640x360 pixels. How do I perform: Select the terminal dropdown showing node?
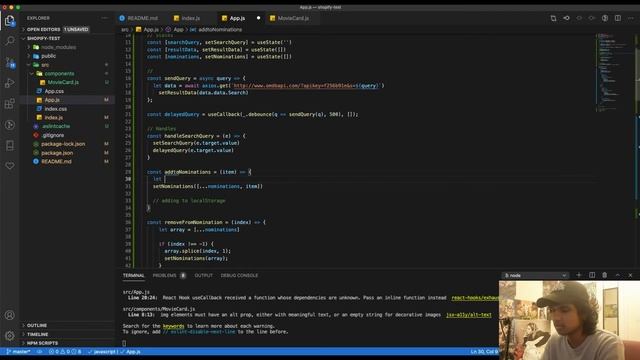[535, 276]
